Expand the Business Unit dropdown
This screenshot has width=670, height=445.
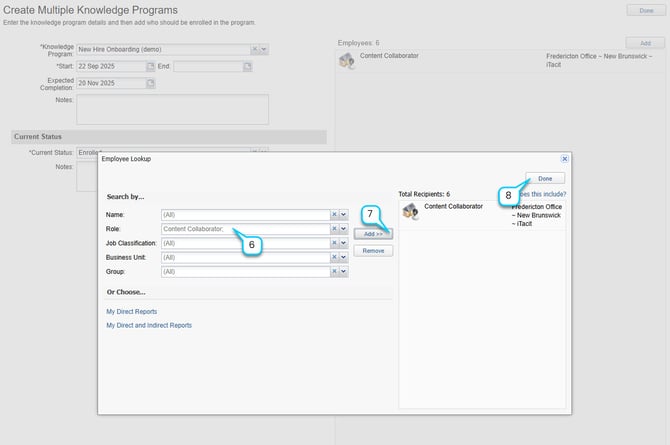pos(344,257)
